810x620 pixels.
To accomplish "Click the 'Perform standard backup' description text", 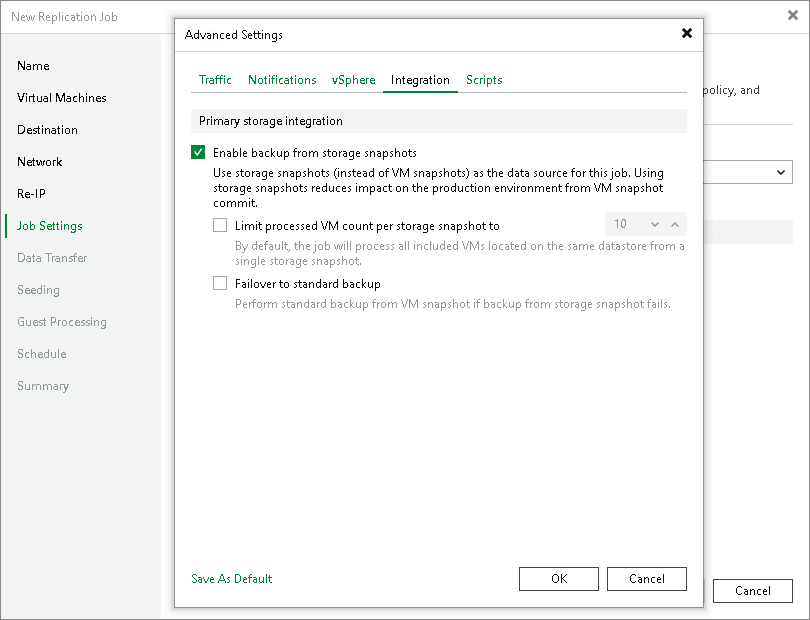I will pyautogui.click(x=453, y=304).
